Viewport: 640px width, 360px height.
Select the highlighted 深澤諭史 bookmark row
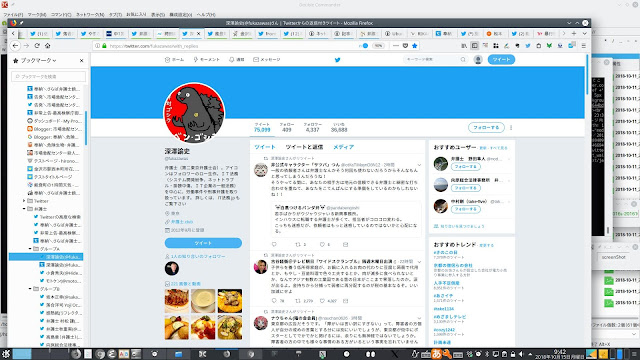46,257
